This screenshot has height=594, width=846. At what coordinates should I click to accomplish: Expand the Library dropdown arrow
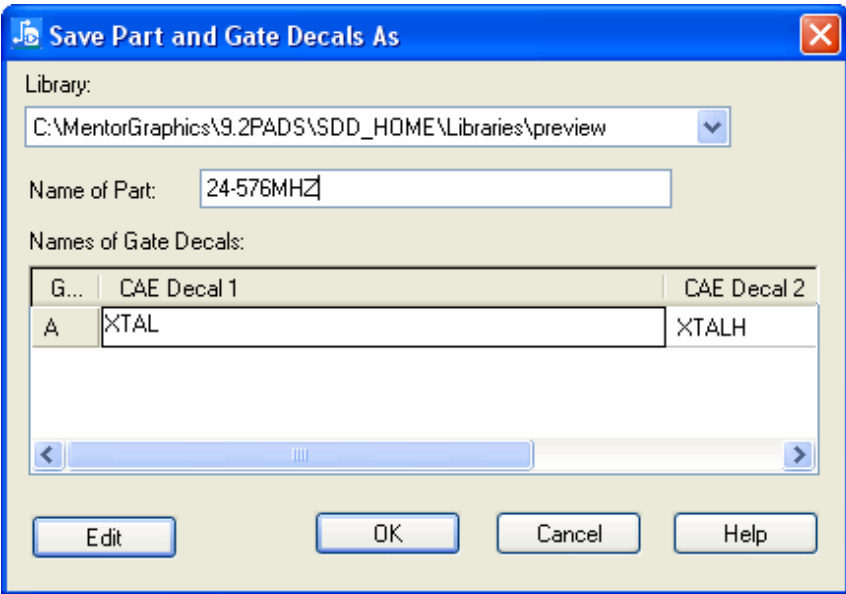(711, 128)
